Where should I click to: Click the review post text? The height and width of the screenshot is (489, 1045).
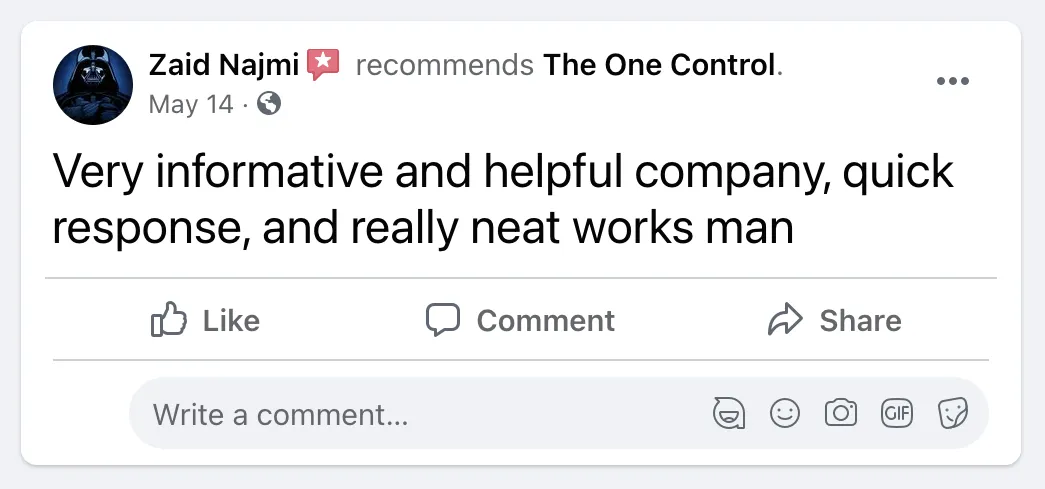coord(503,200)
